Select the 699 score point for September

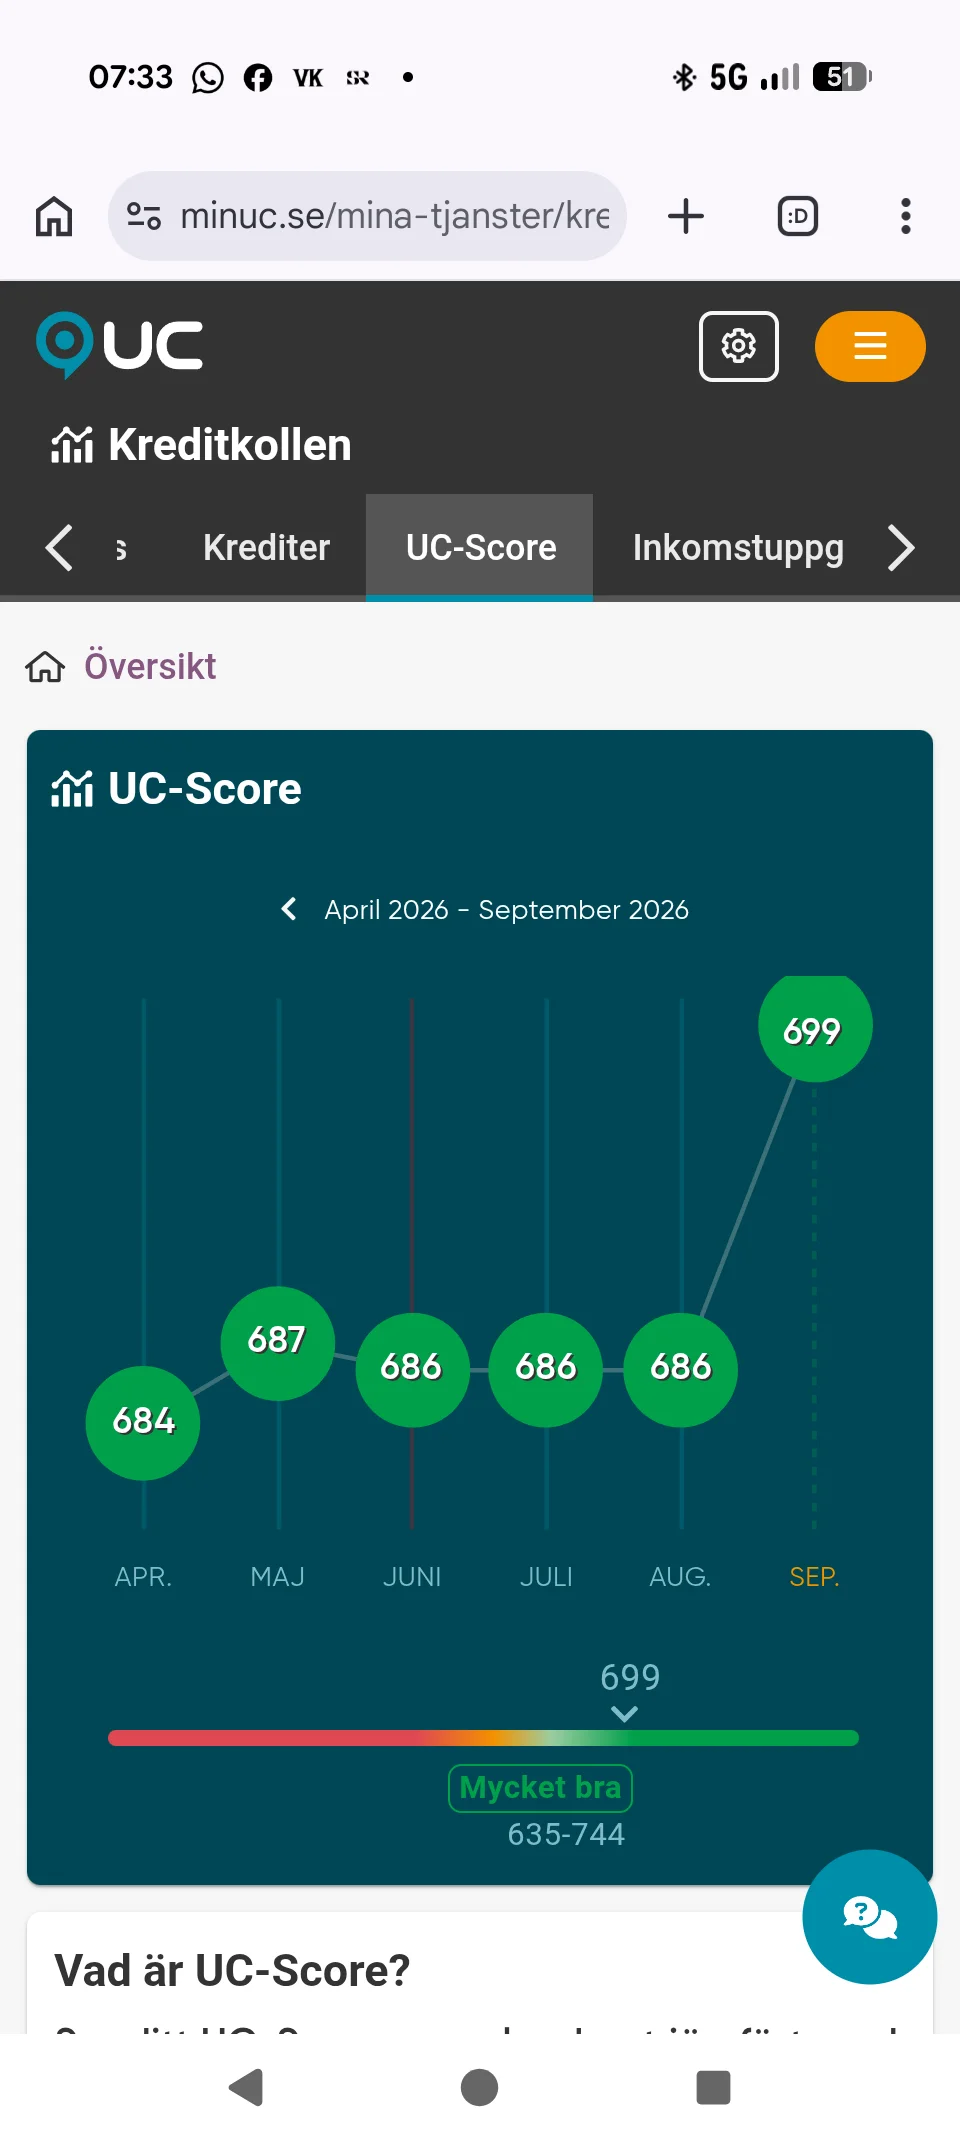tap(814, 1028)
